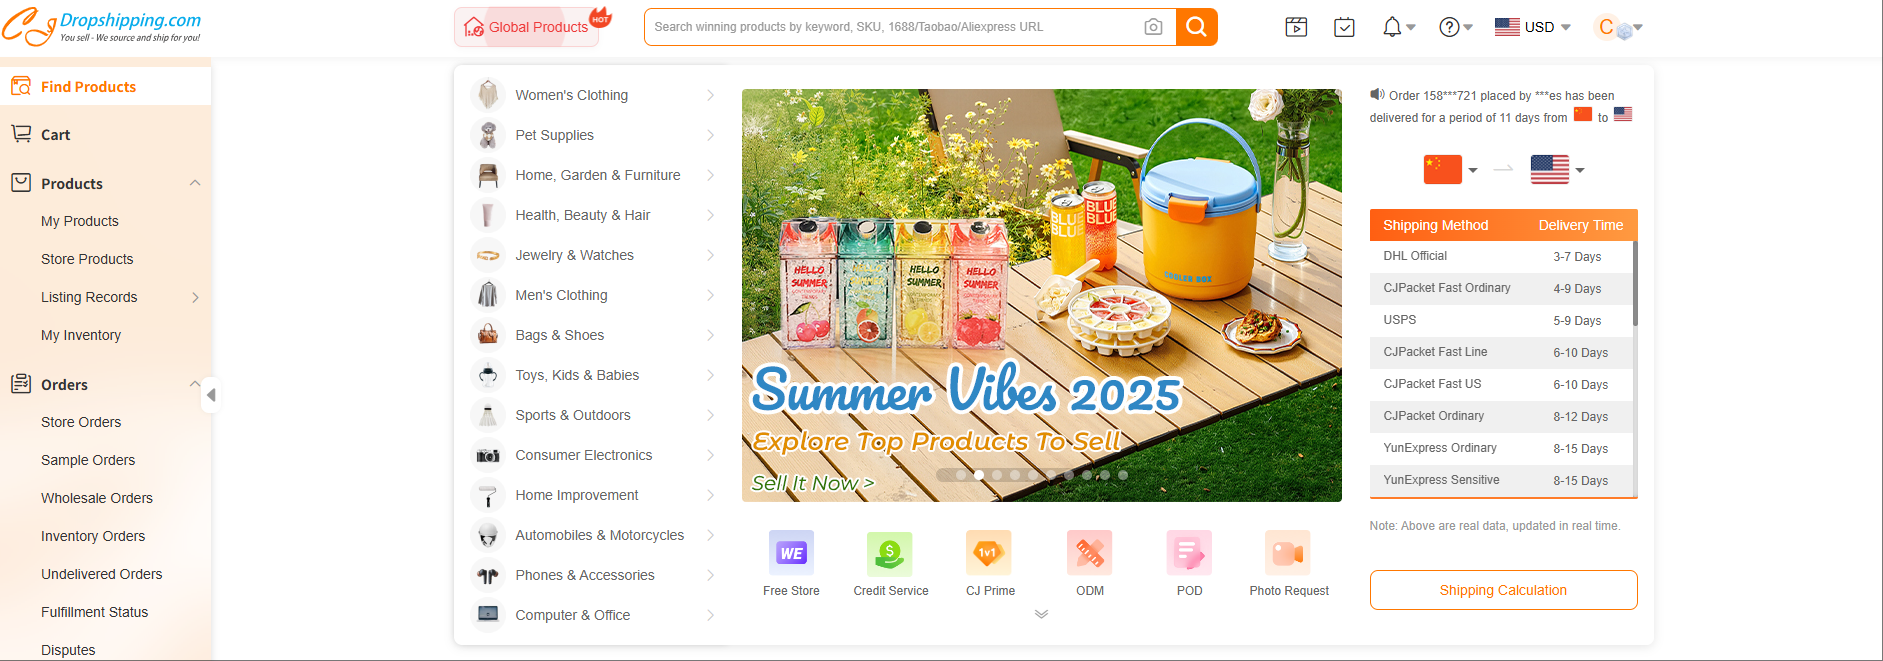The width and height of the screenshot is (1883, 661).
Task: Open the Global Products tab
Action: 527,27
